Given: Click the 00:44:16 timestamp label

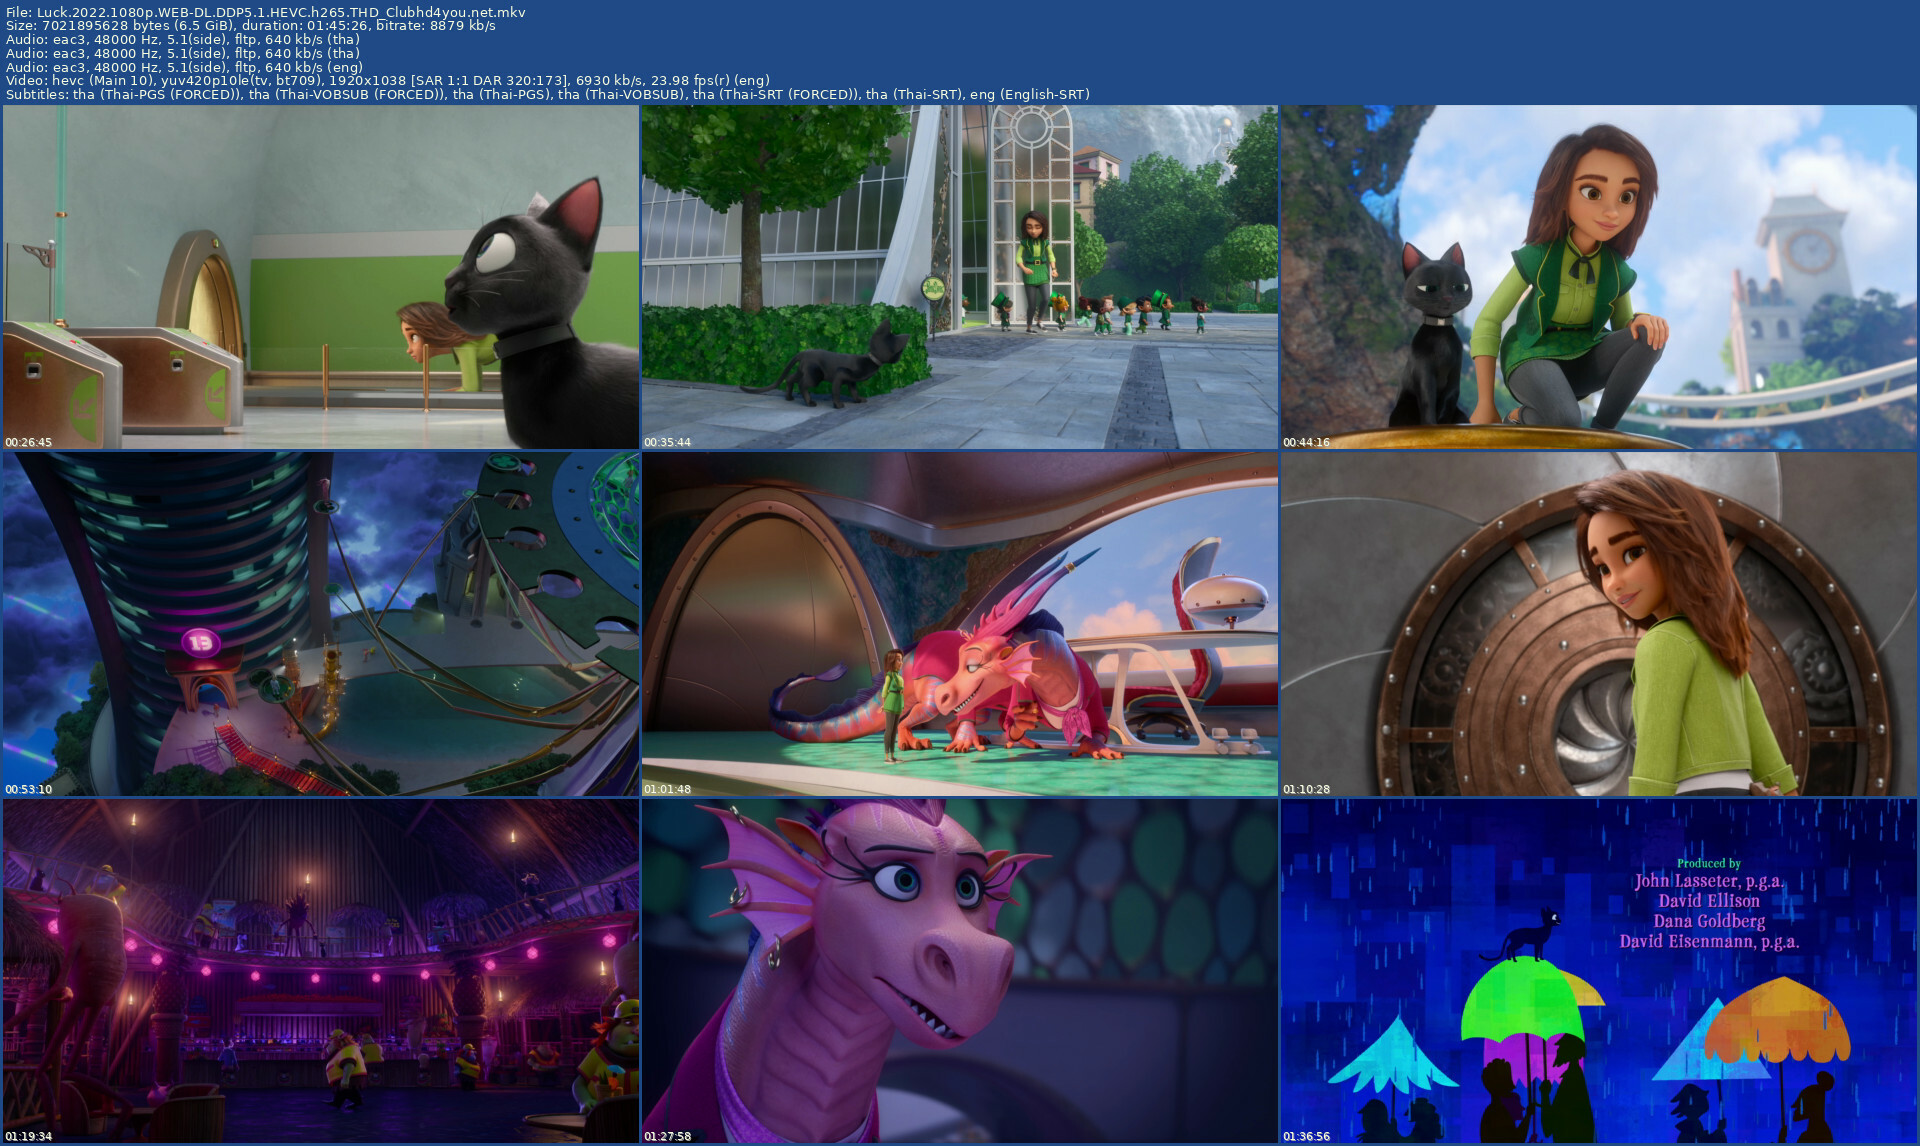Looking at the screenshot, I should point(1307,442).
